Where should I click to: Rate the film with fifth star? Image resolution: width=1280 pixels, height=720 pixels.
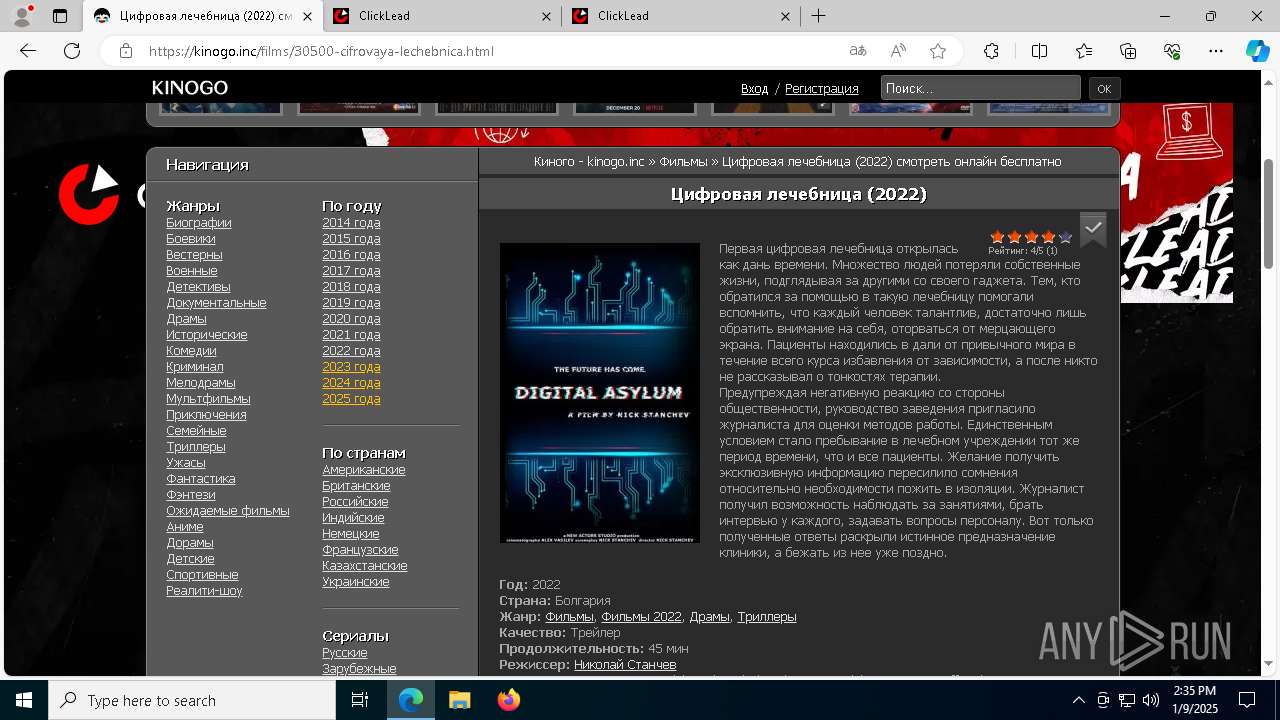tap(1065, 237)
